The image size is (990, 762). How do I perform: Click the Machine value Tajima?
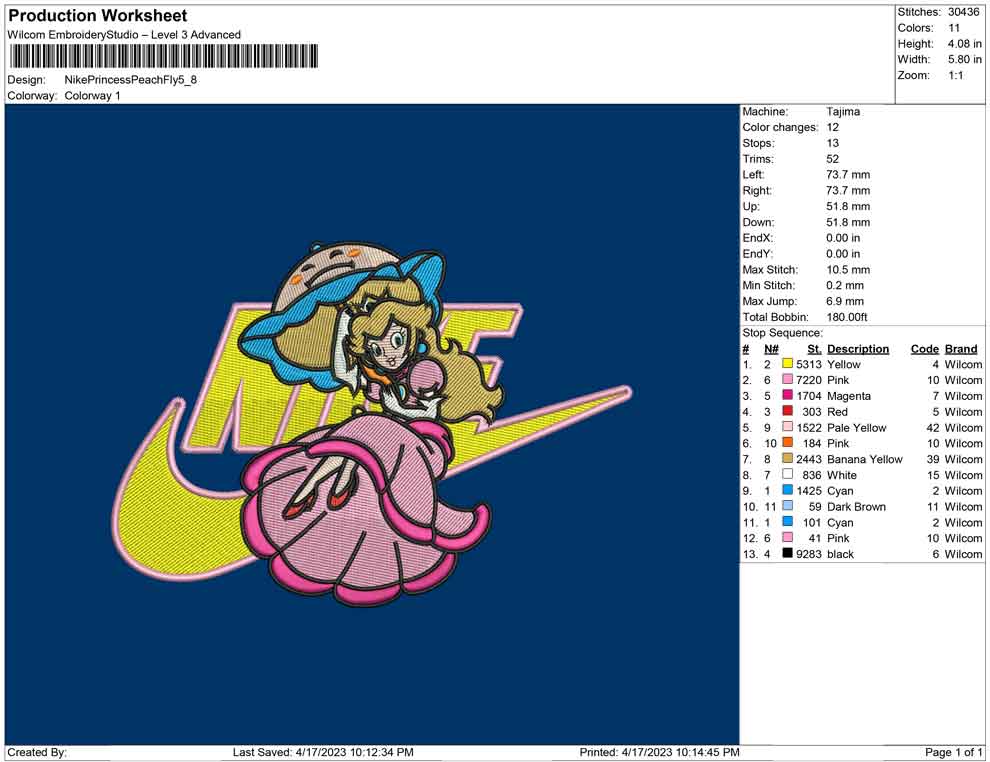click(x=843, y=111)
